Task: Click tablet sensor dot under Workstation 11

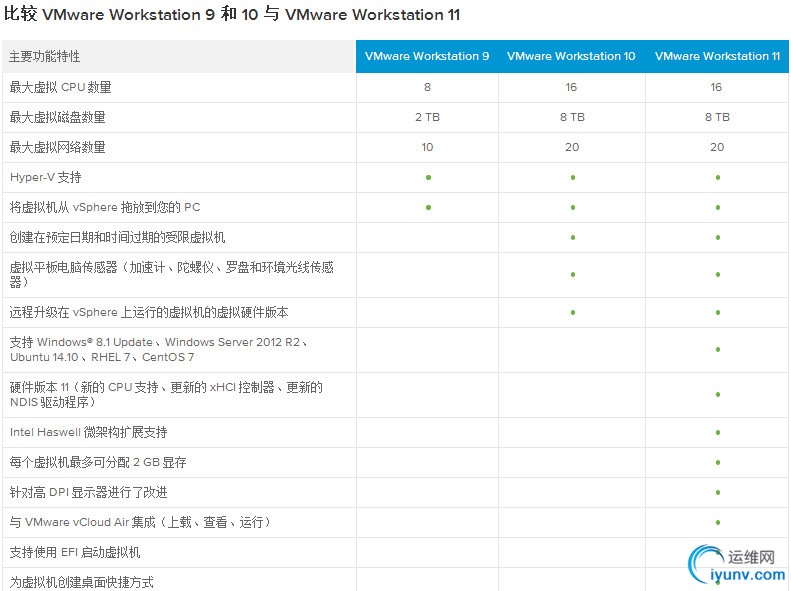Action: [718, 275]
